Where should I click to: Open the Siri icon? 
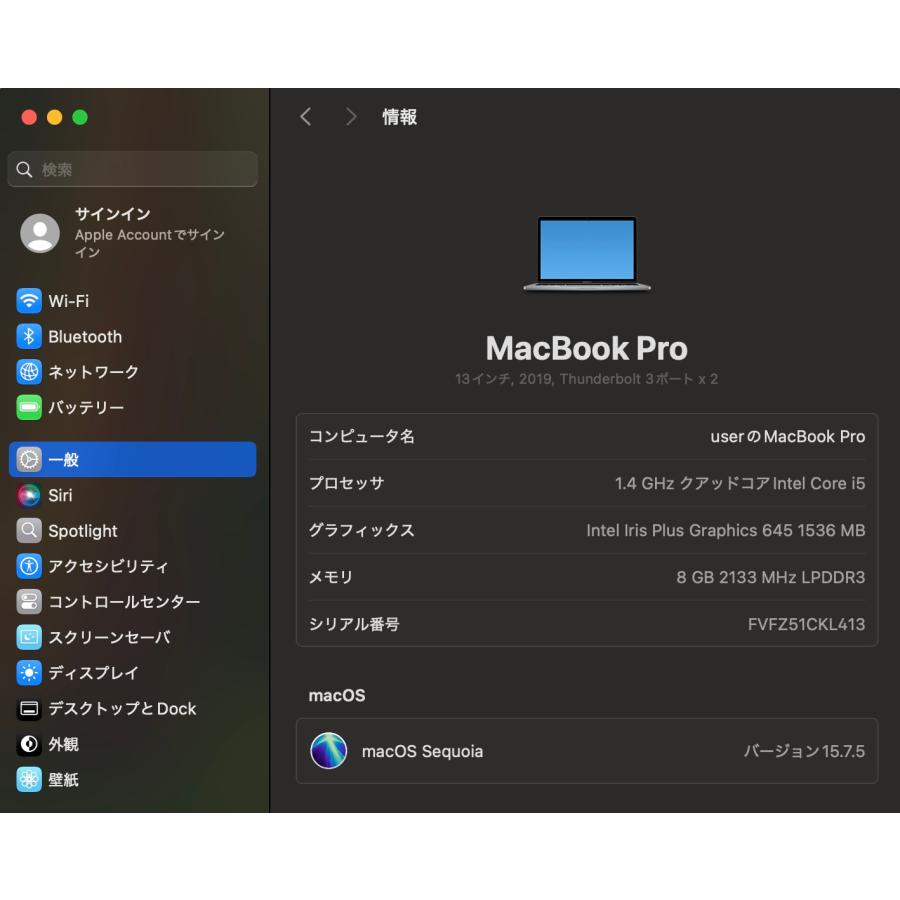[29, 495]
